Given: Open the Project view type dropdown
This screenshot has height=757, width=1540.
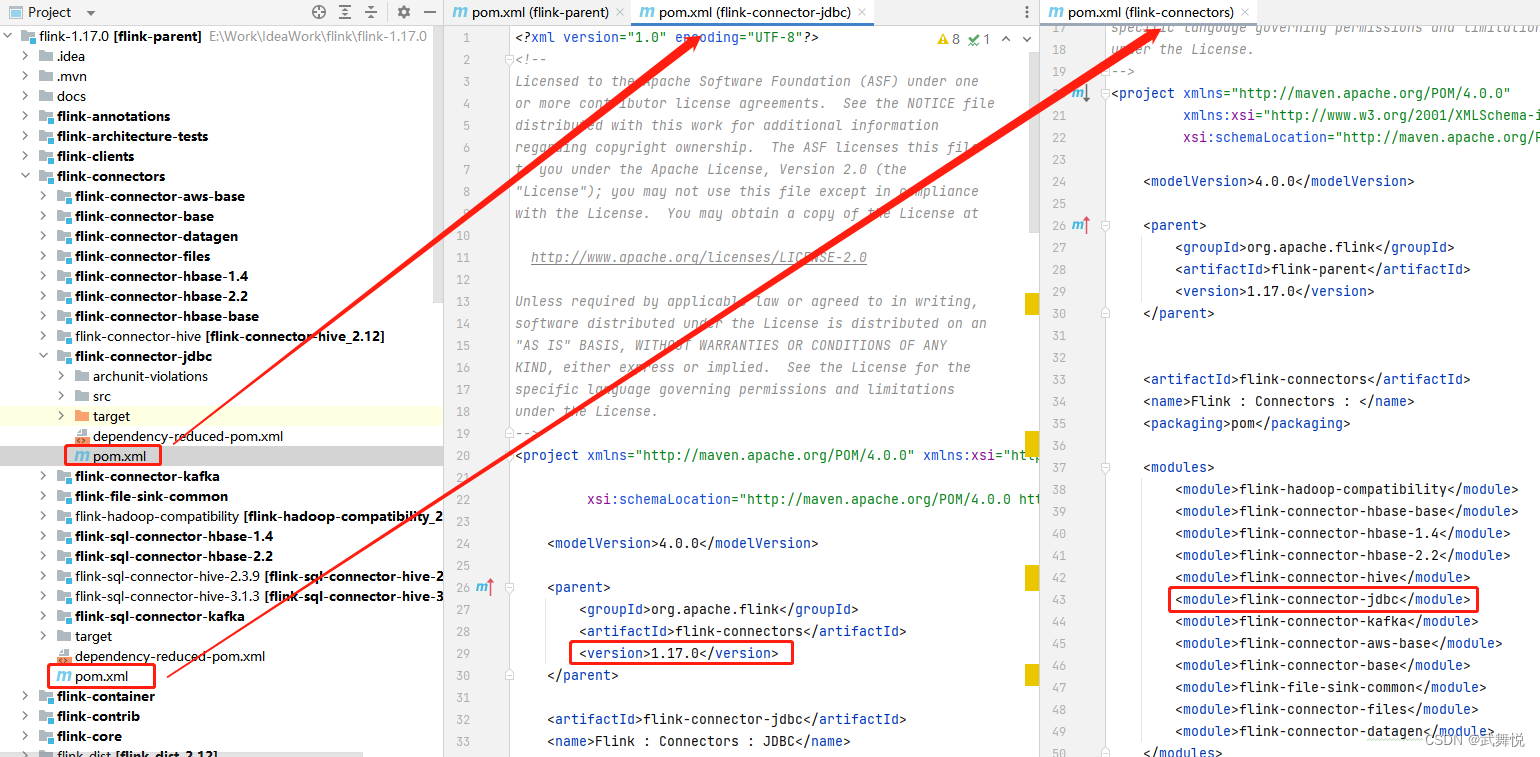Looking at the screenshot, I should (x=91, y=12).
